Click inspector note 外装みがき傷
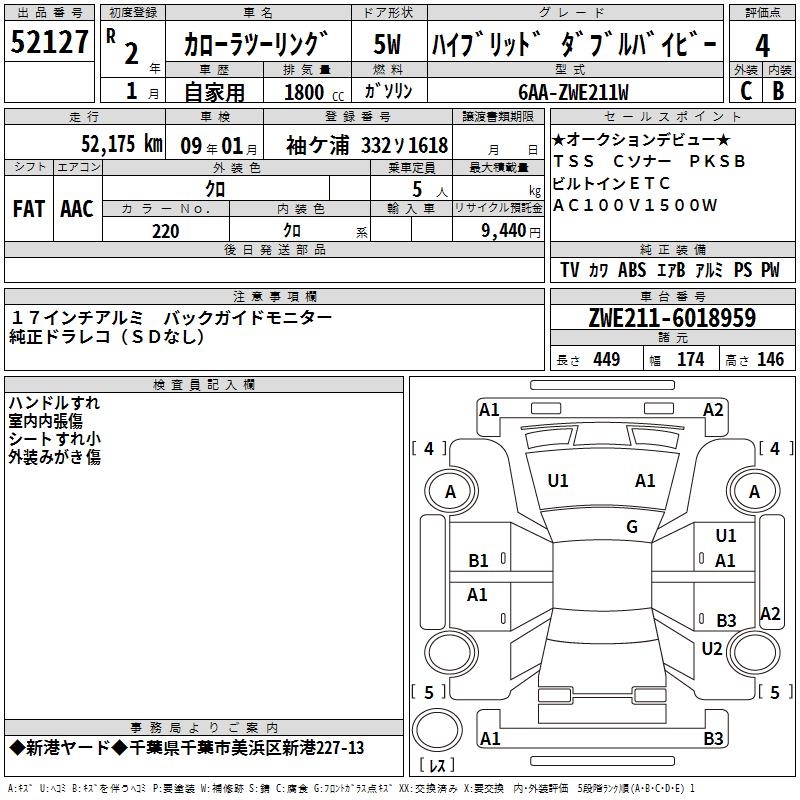 coord(54,456)
